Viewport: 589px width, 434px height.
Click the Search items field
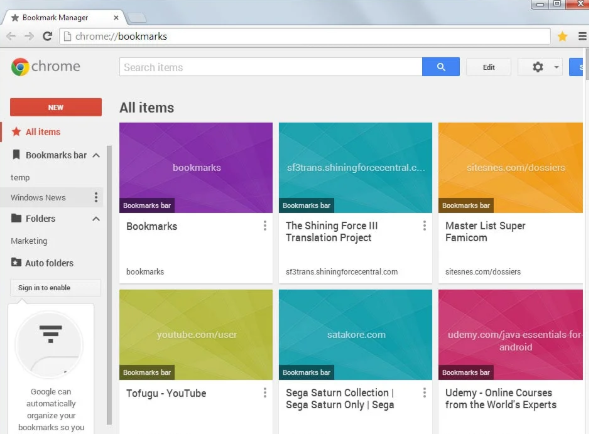(271, 67)
